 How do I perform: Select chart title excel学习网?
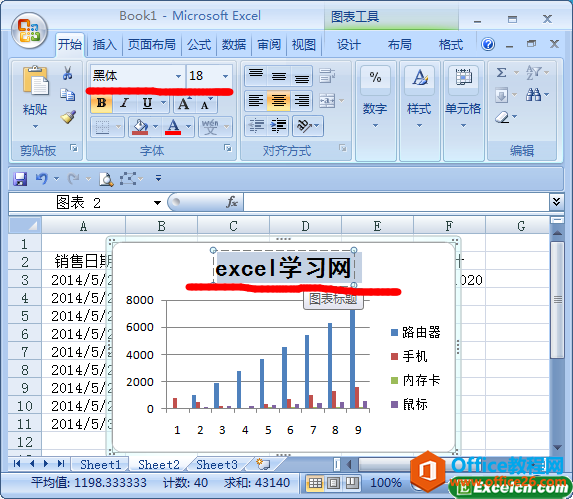pos(284,268)
